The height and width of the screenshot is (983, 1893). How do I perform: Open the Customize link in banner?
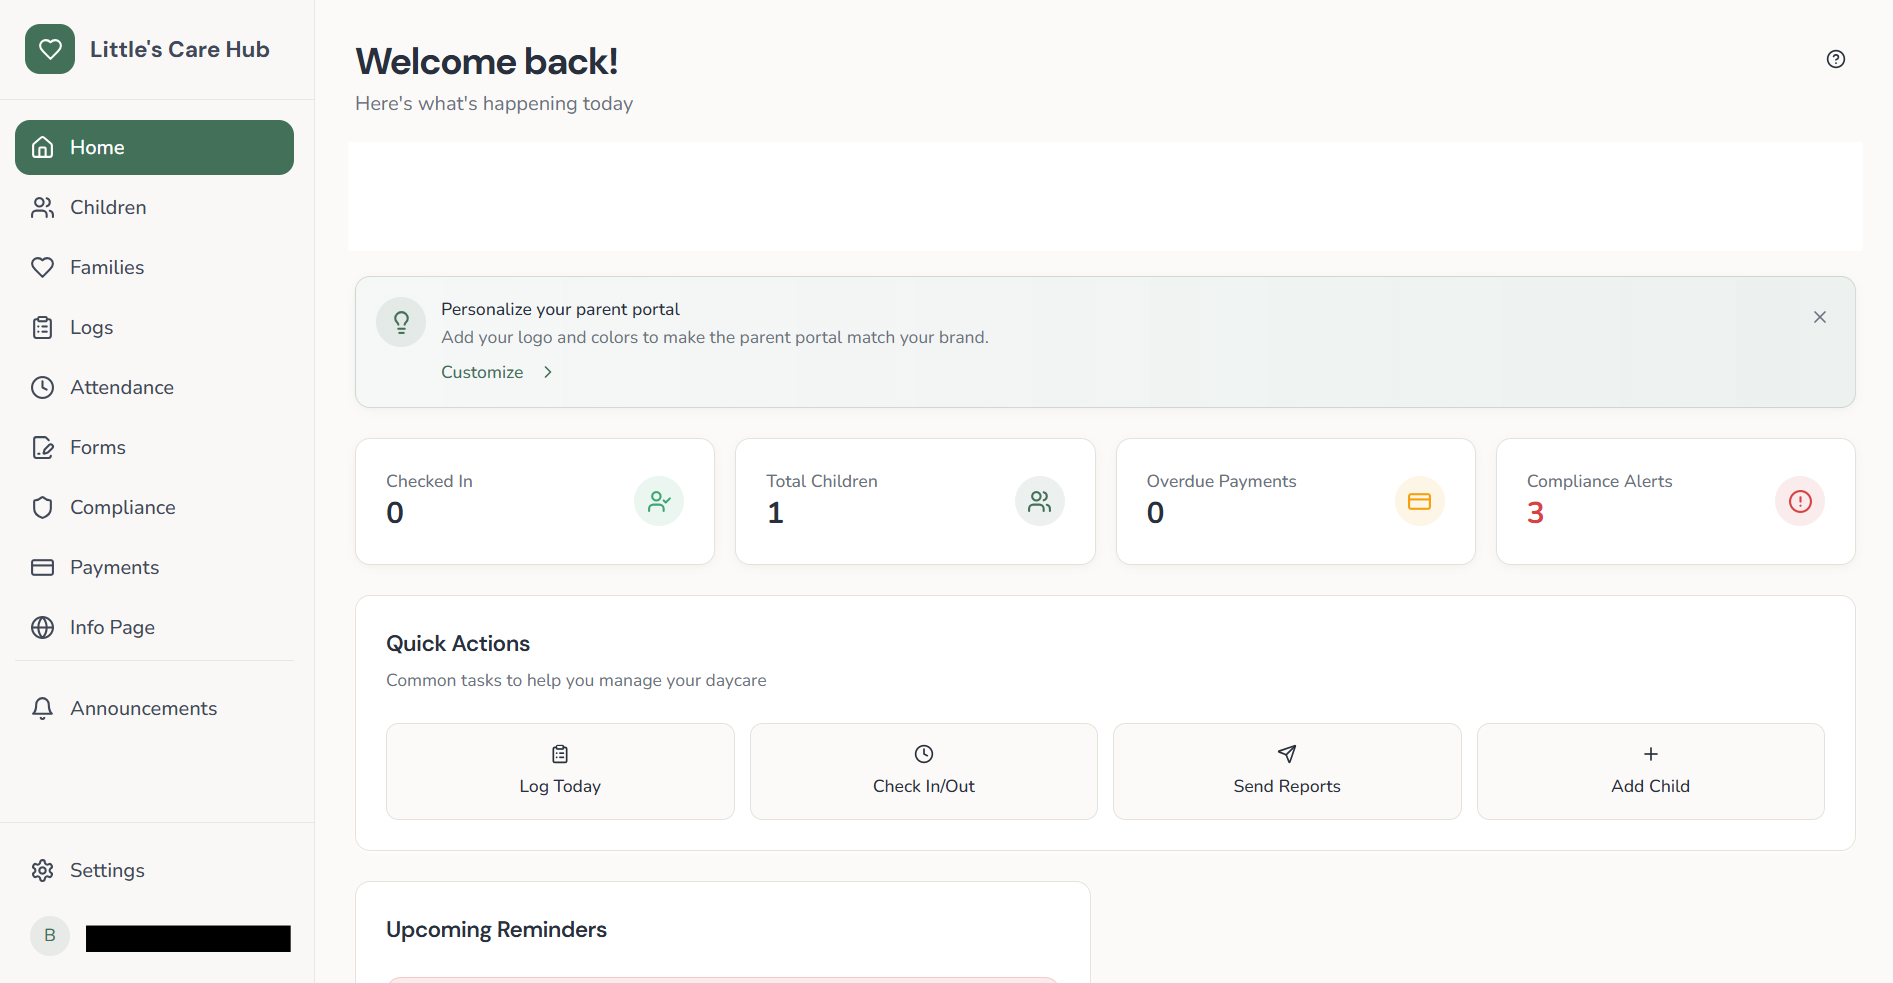pyautogui.click(x=482, y=372)
